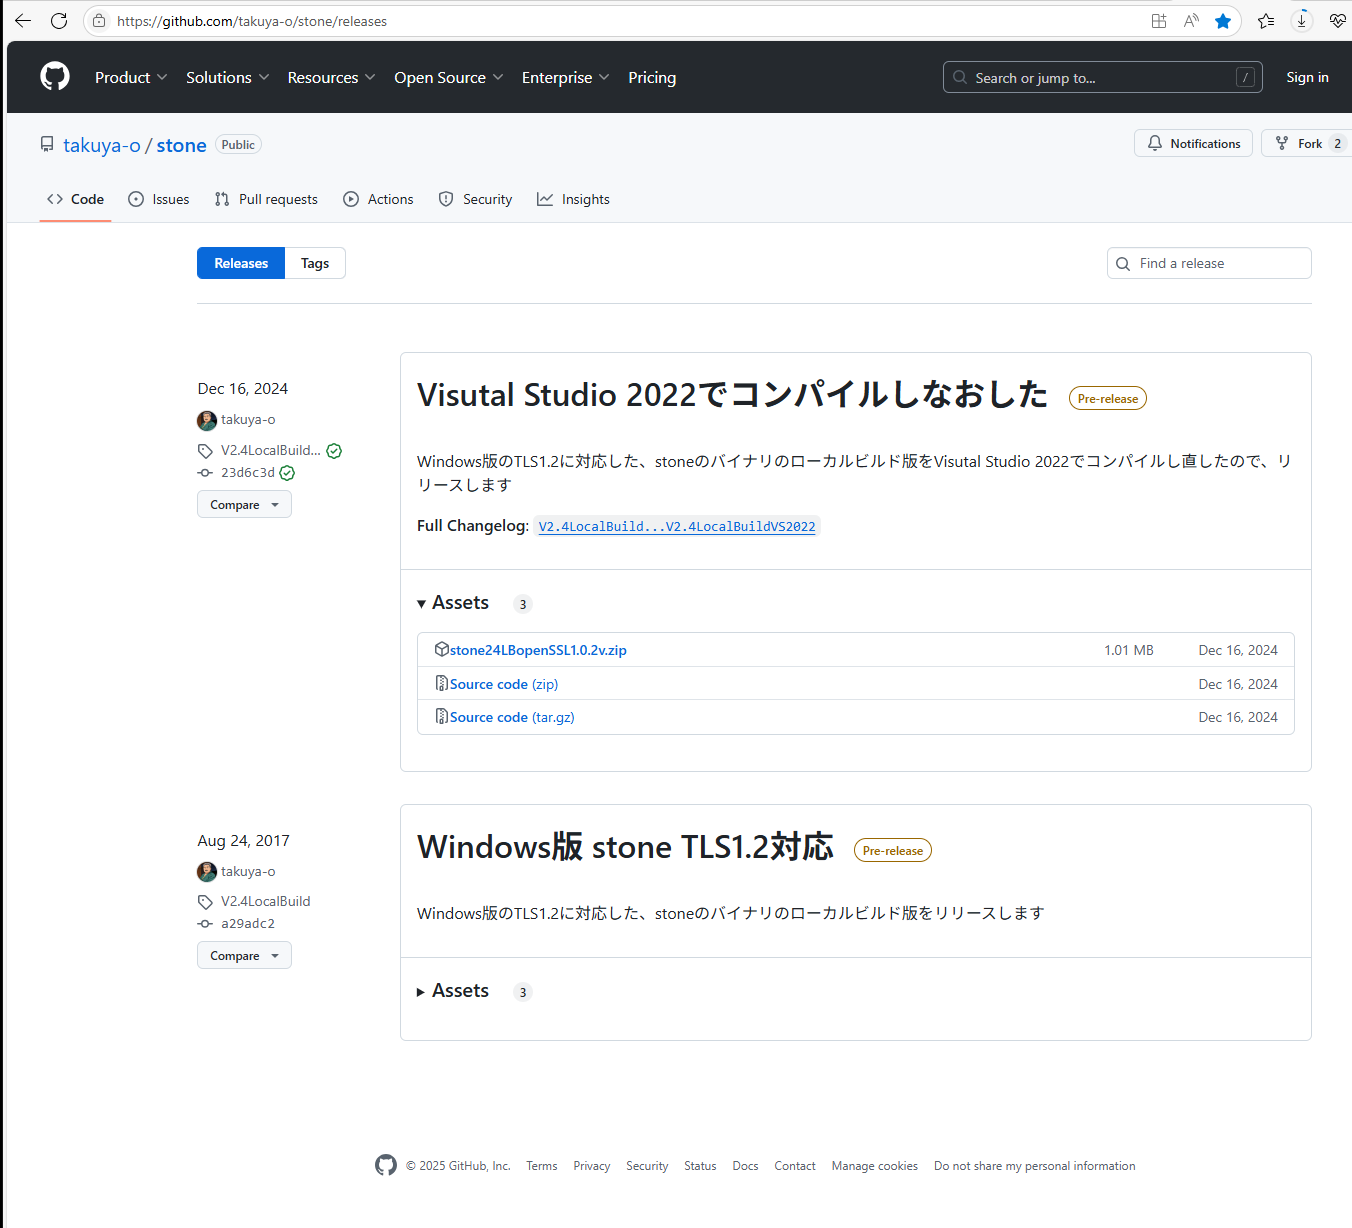Click the Sign in button
Screen dimensions: 1352x1228
(1307, 77)
